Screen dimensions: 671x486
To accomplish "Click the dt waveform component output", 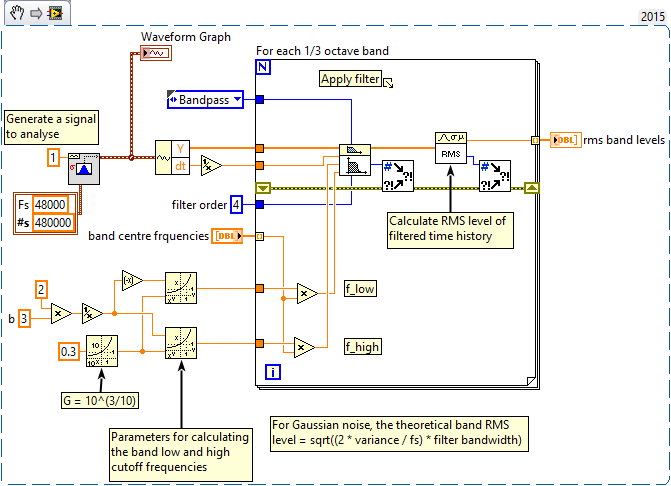I will pyautogui.click(x=181, y=166).
